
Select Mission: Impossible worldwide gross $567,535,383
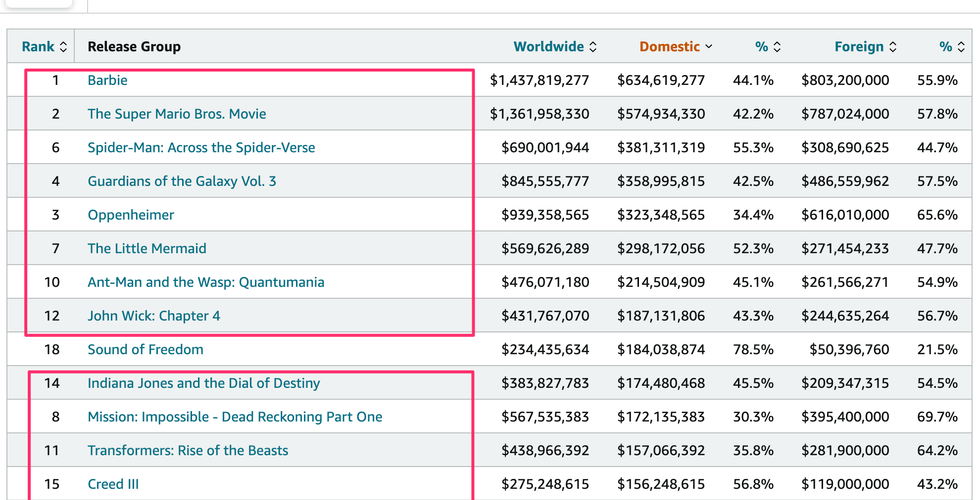pos(545,417)
